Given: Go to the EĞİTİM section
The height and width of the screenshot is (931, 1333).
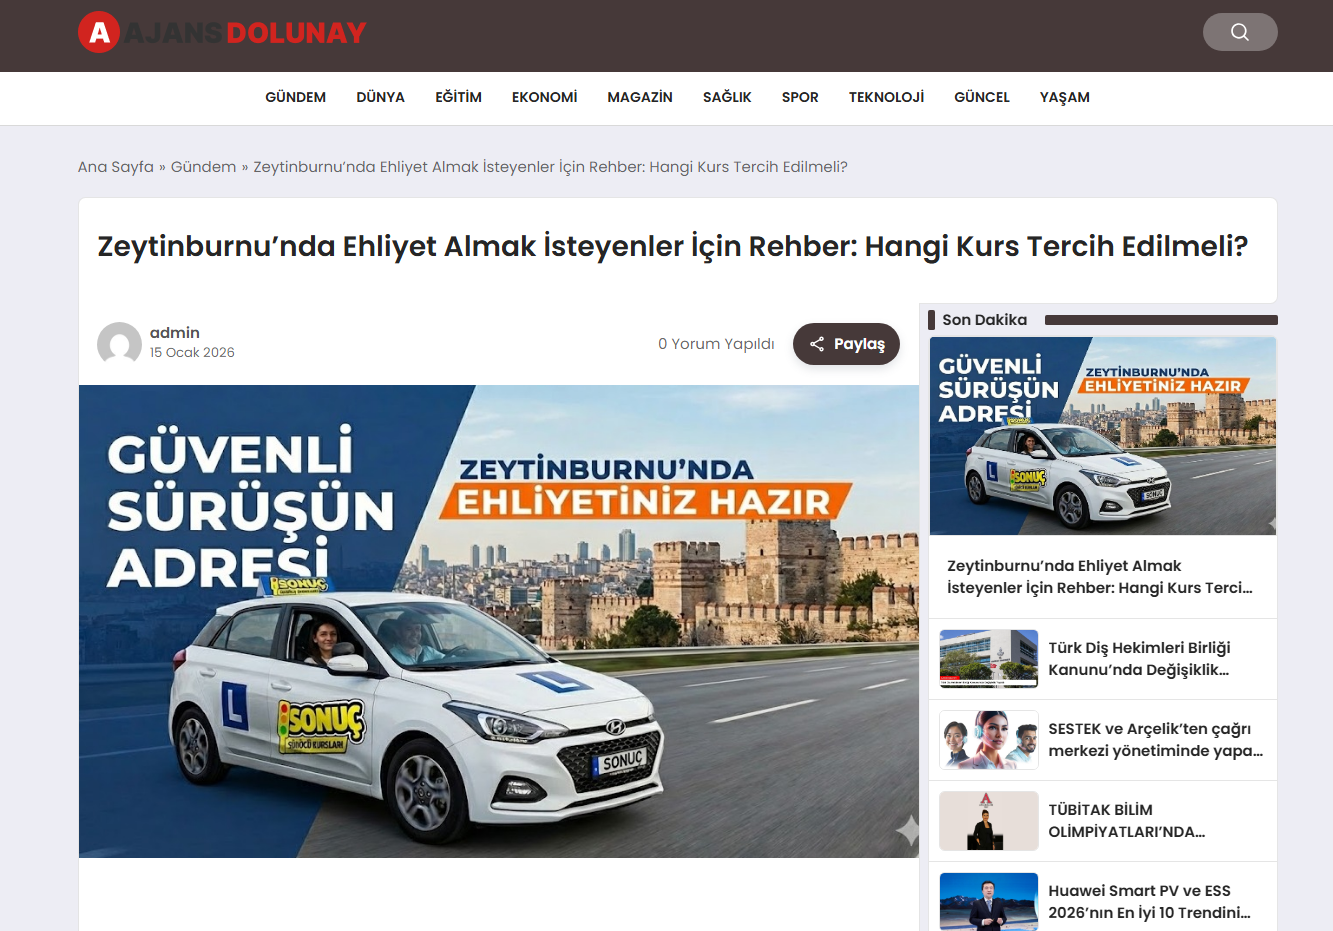Looking at the screenshot, I should tap(458, 97).
